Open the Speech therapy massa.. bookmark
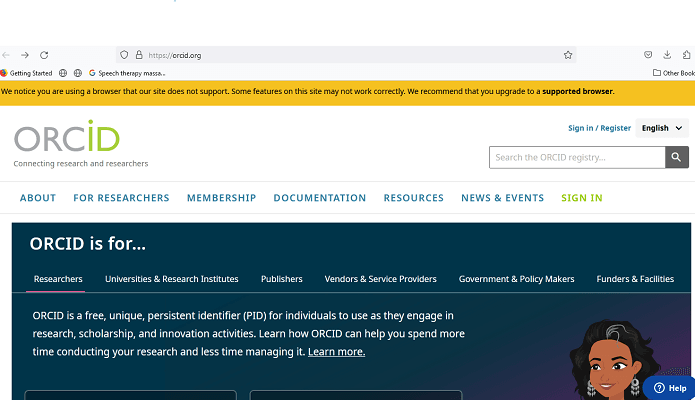The image size is (695, 400). 127,73
